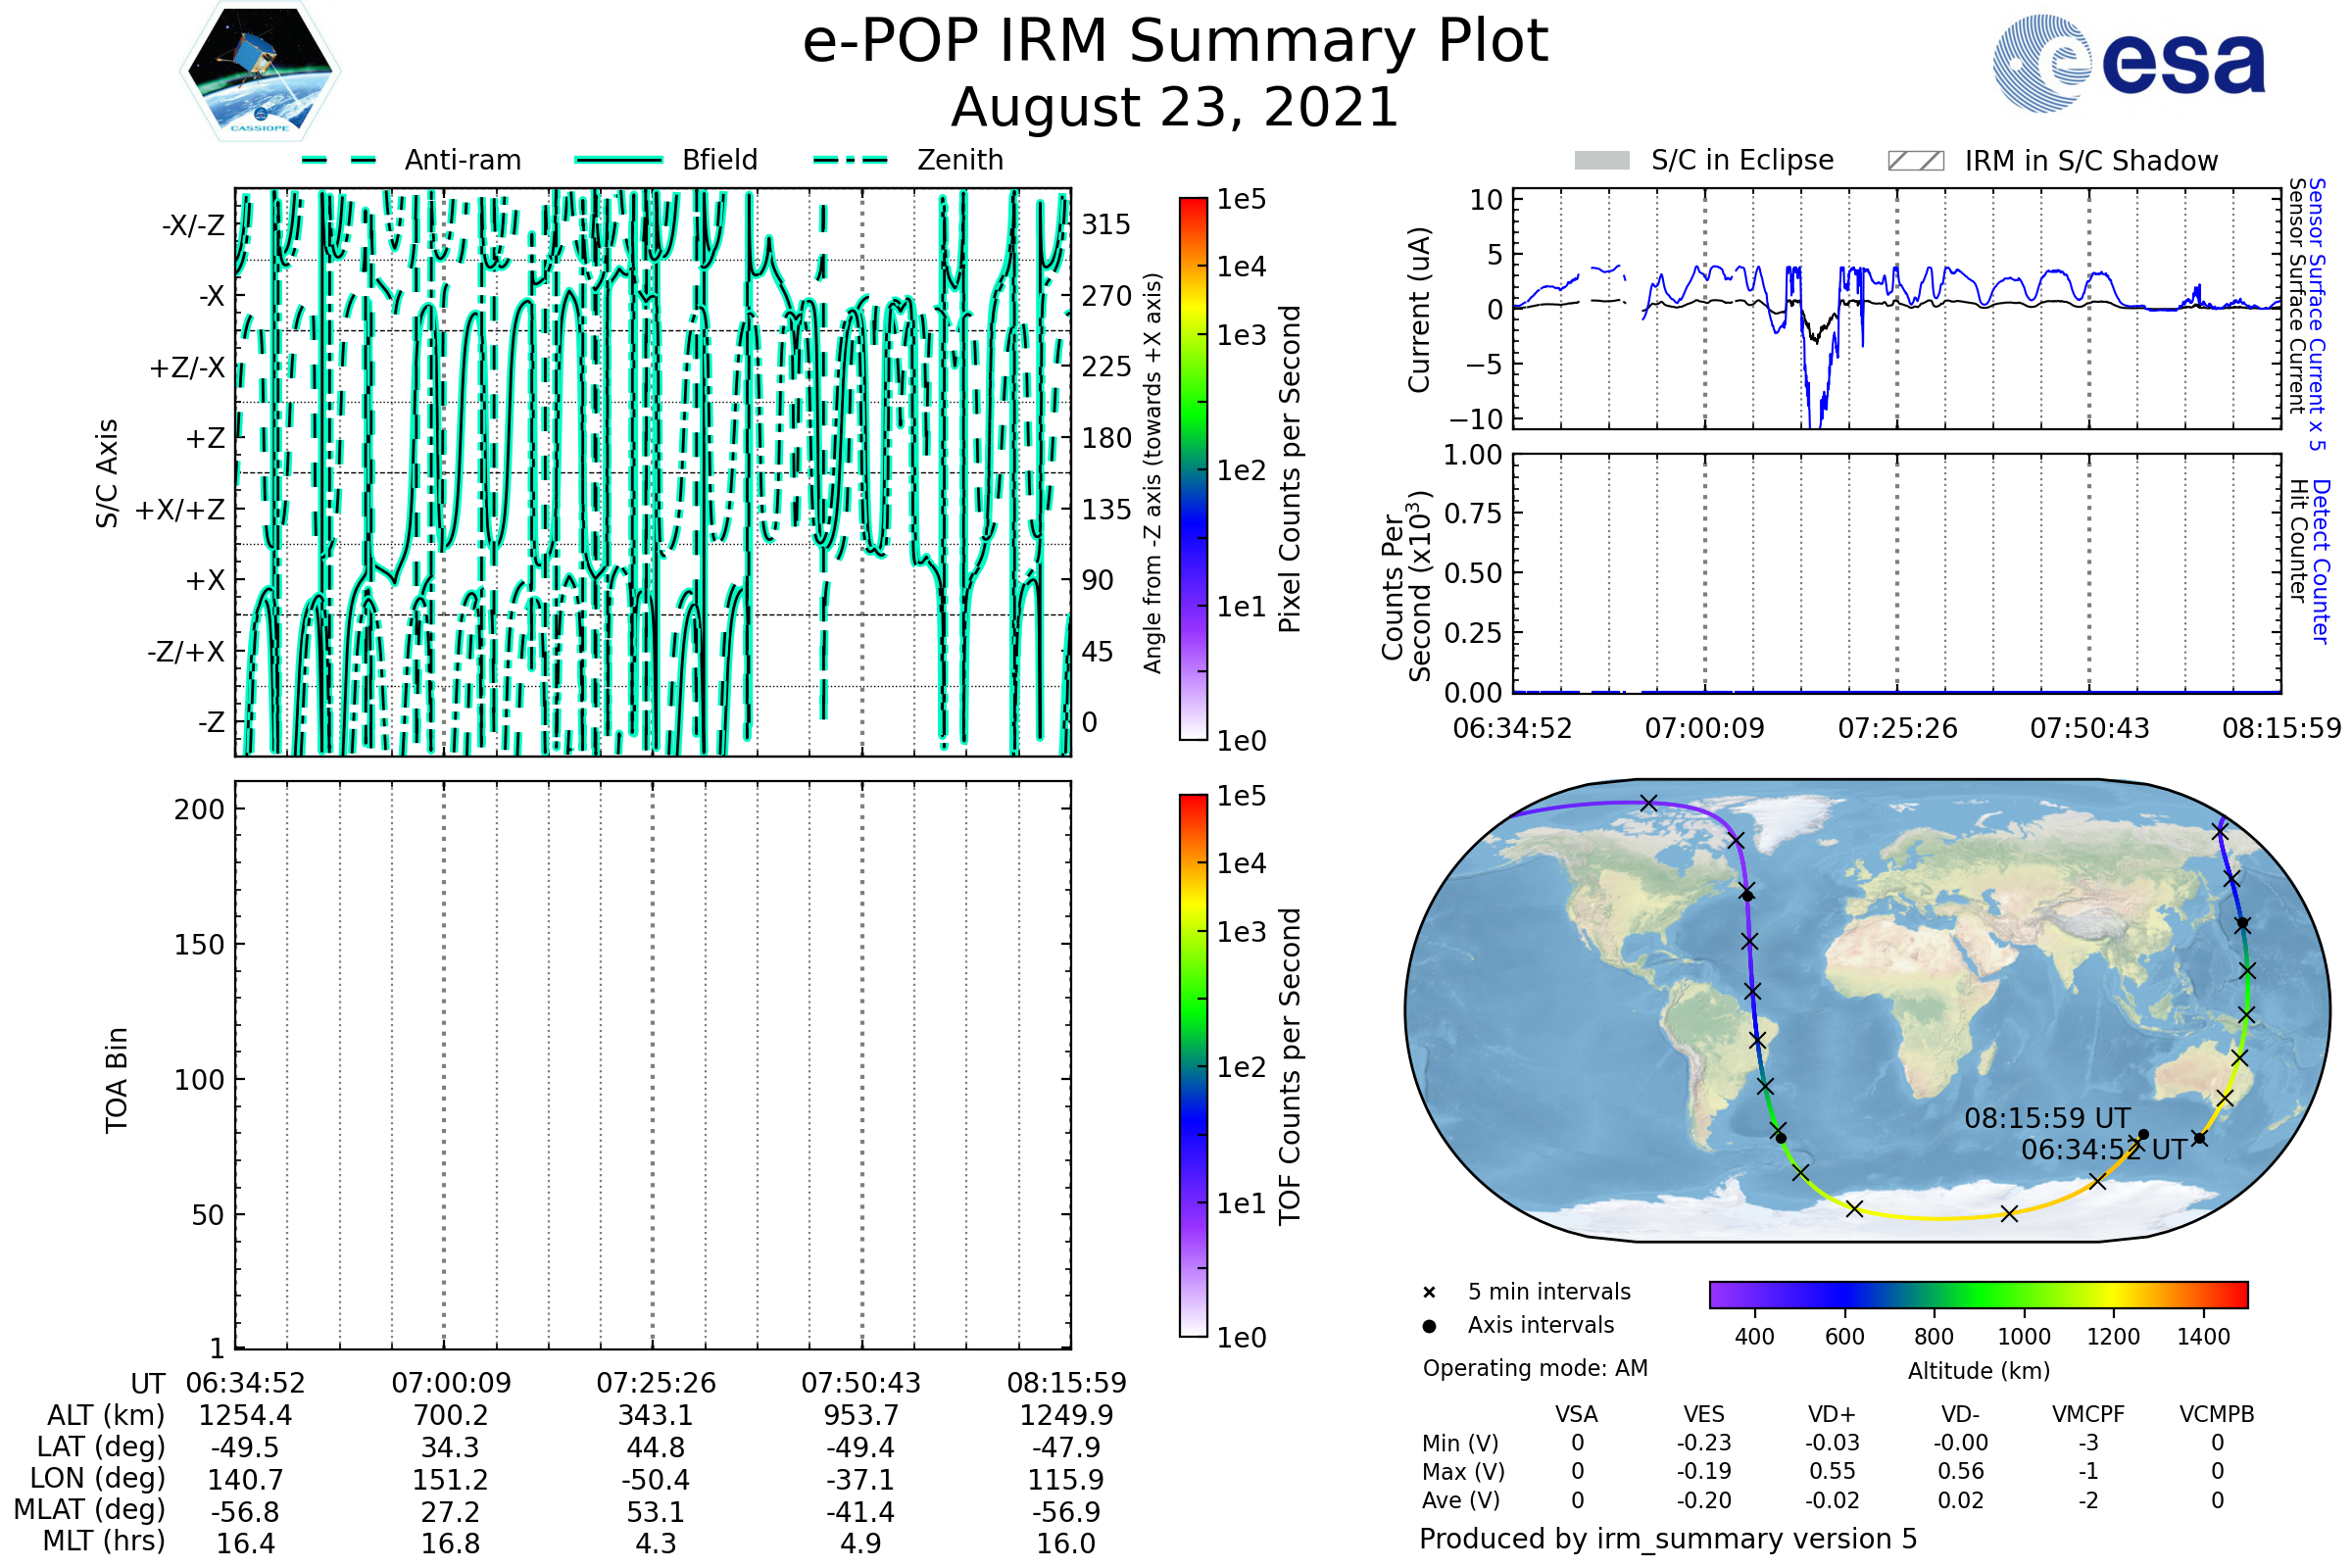Click the Pixel Counts per Second colorbar
The image size is (2352, 1568).
click(1193, 468)
